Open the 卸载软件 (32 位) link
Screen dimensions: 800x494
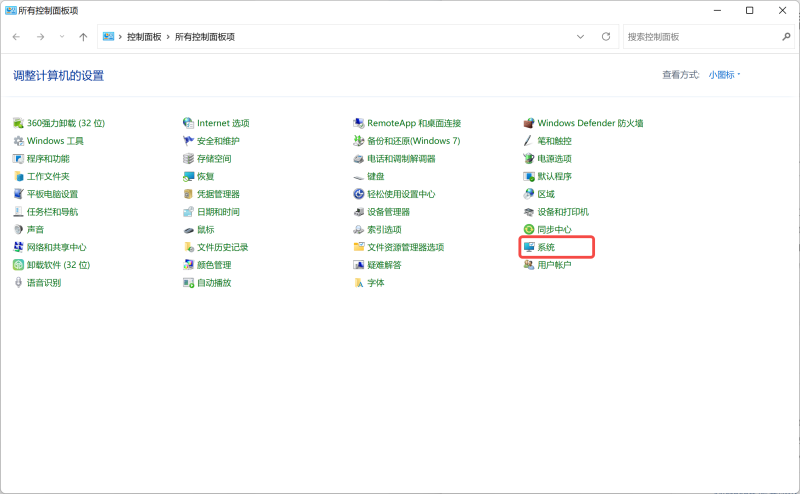pyautogui.click(x=58, y=265)
